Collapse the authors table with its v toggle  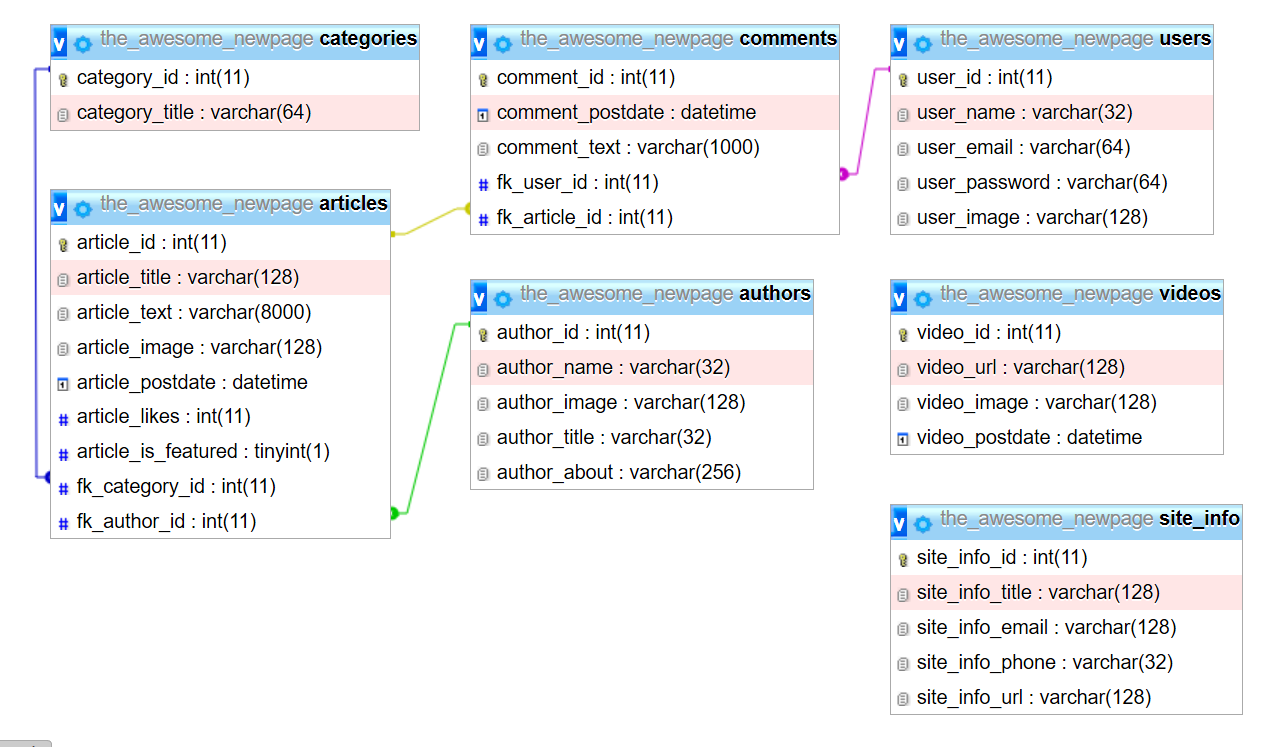479,298
